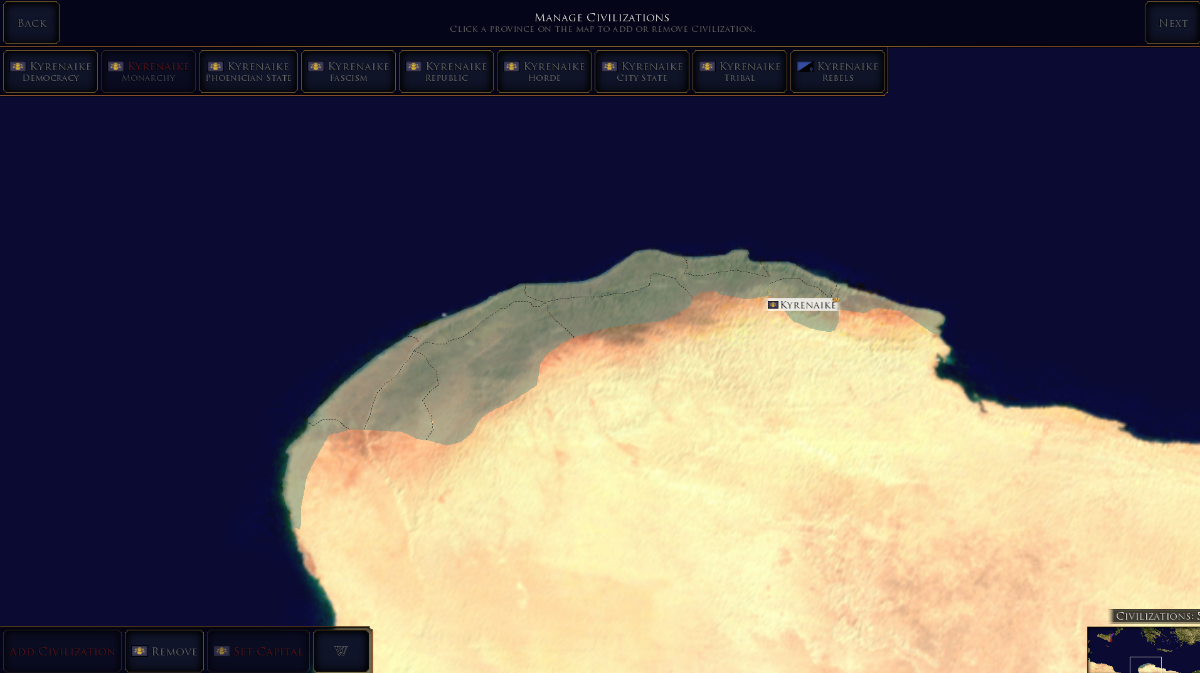Click the Back button

click(x=31, y=23)
